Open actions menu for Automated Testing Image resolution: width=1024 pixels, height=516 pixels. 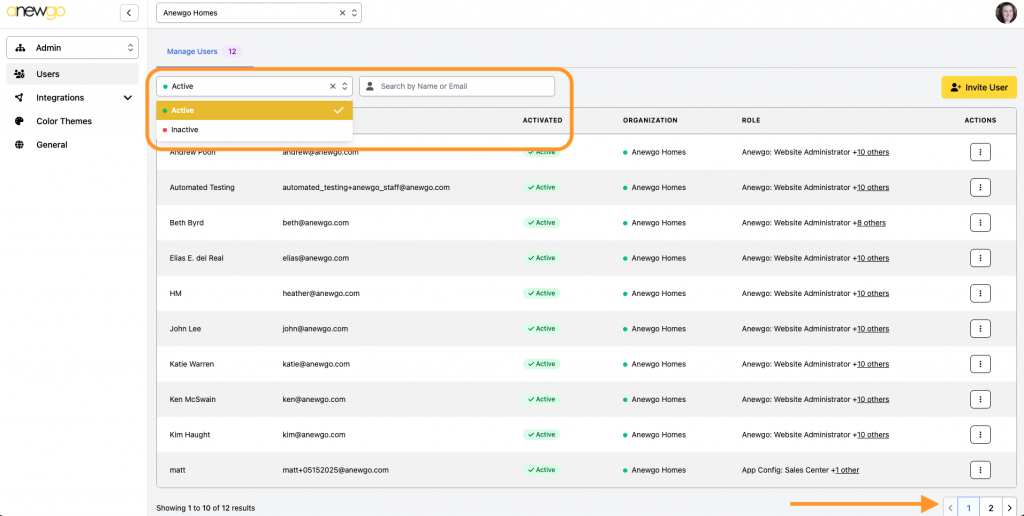[980, 187]
